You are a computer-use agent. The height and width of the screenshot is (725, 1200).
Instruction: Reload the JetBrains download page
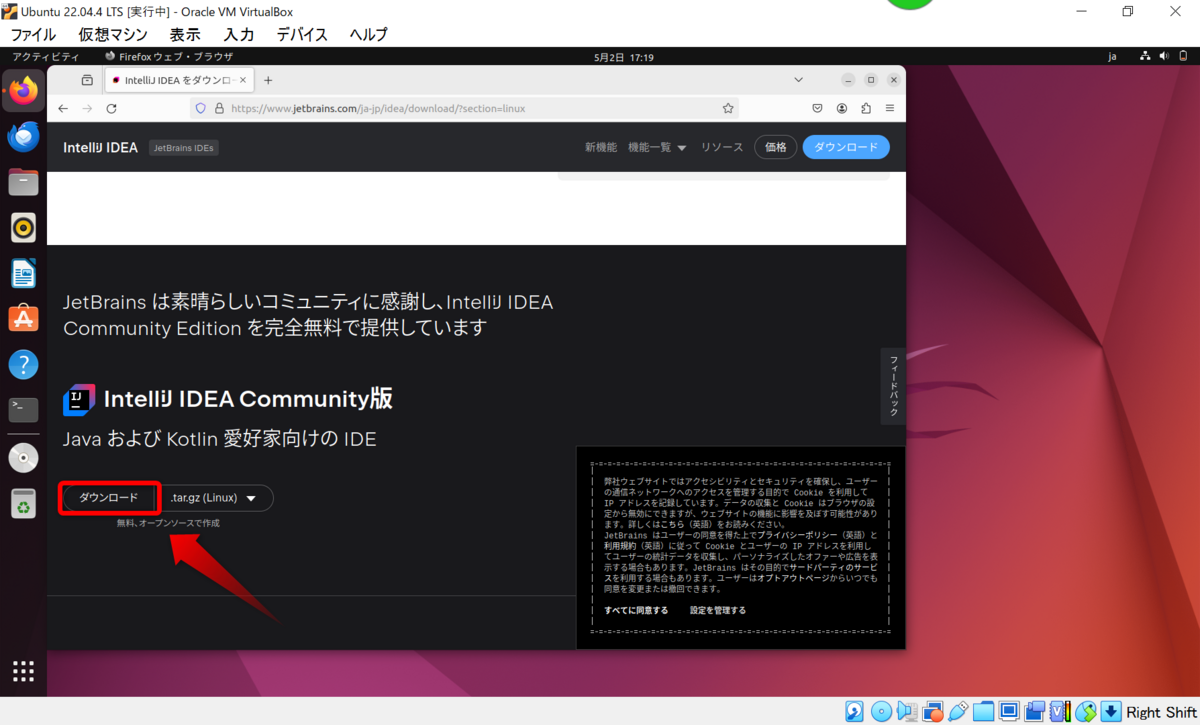[x=112, y=108]
